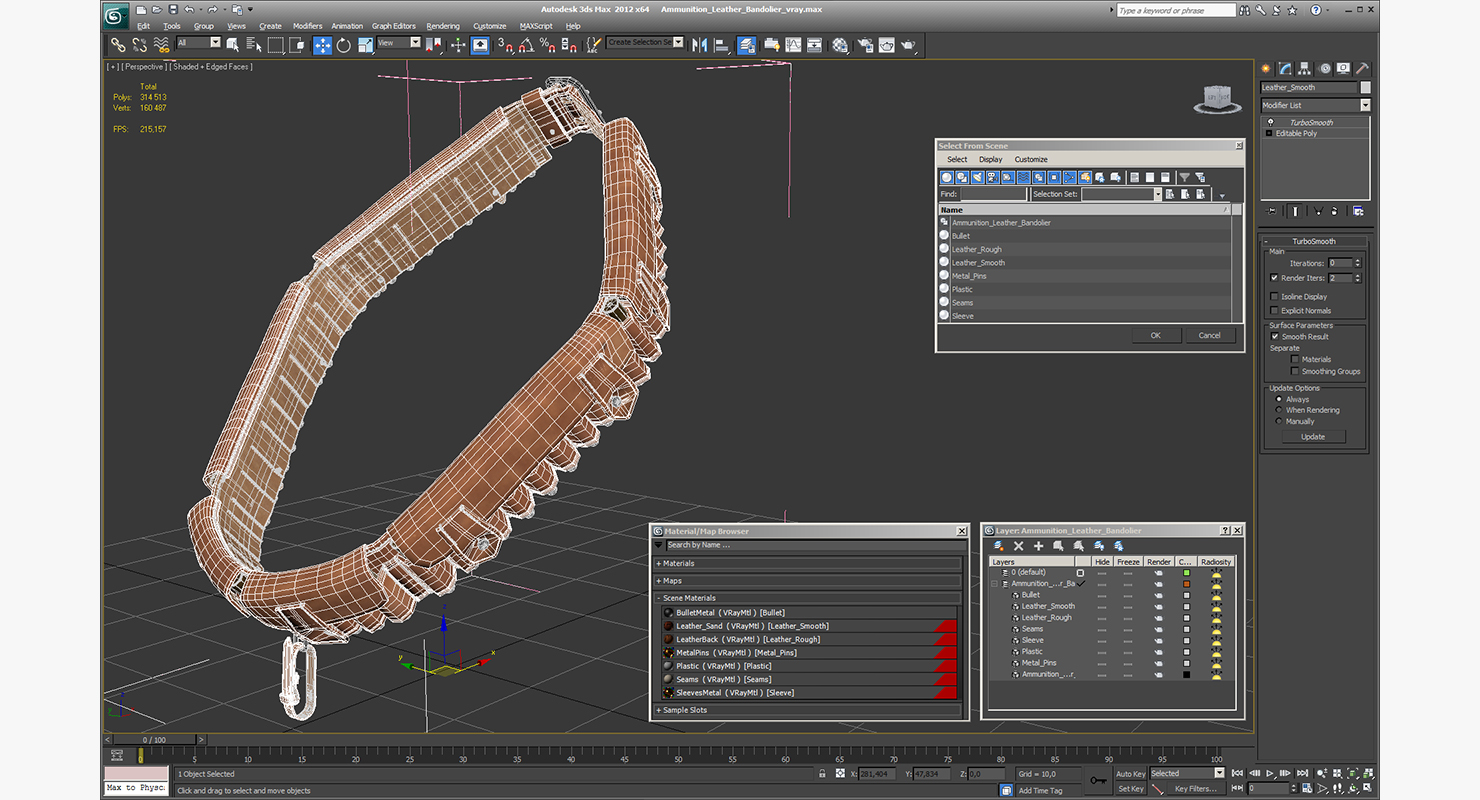Click Create New Layer icon in Layer dialog

pos(998,546)
